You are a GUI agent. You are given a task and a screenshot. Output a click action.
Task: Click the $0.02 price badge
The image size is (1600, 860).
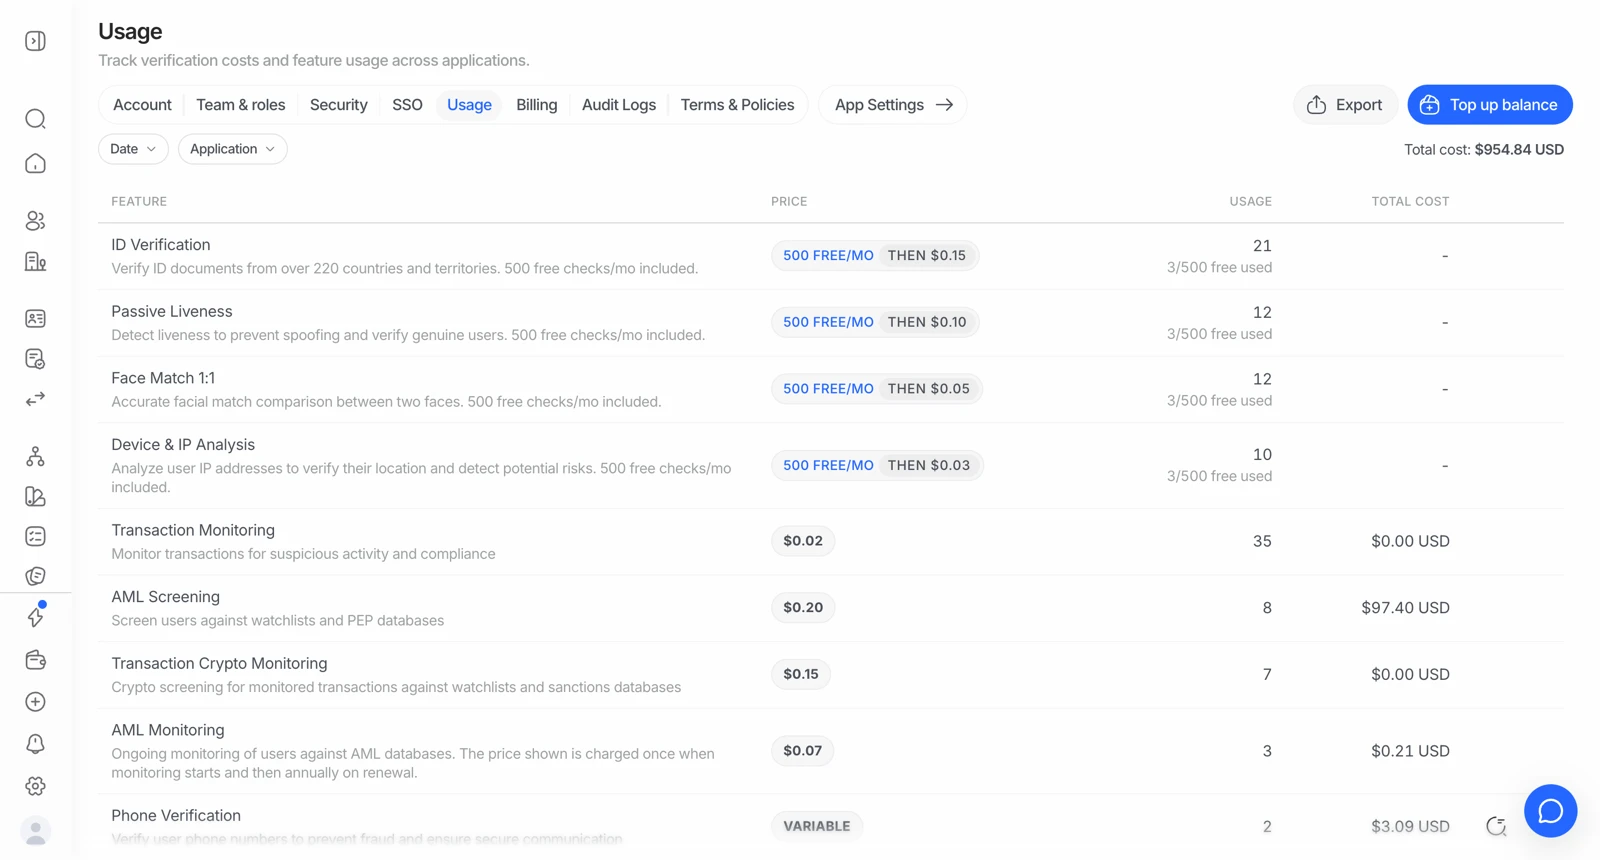(803, 541)
